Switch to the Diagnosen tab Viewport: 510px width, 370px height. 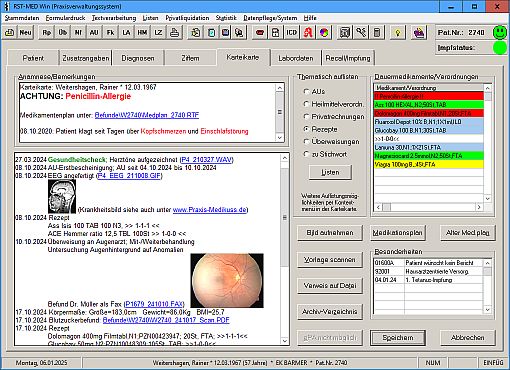pos(138,58)
